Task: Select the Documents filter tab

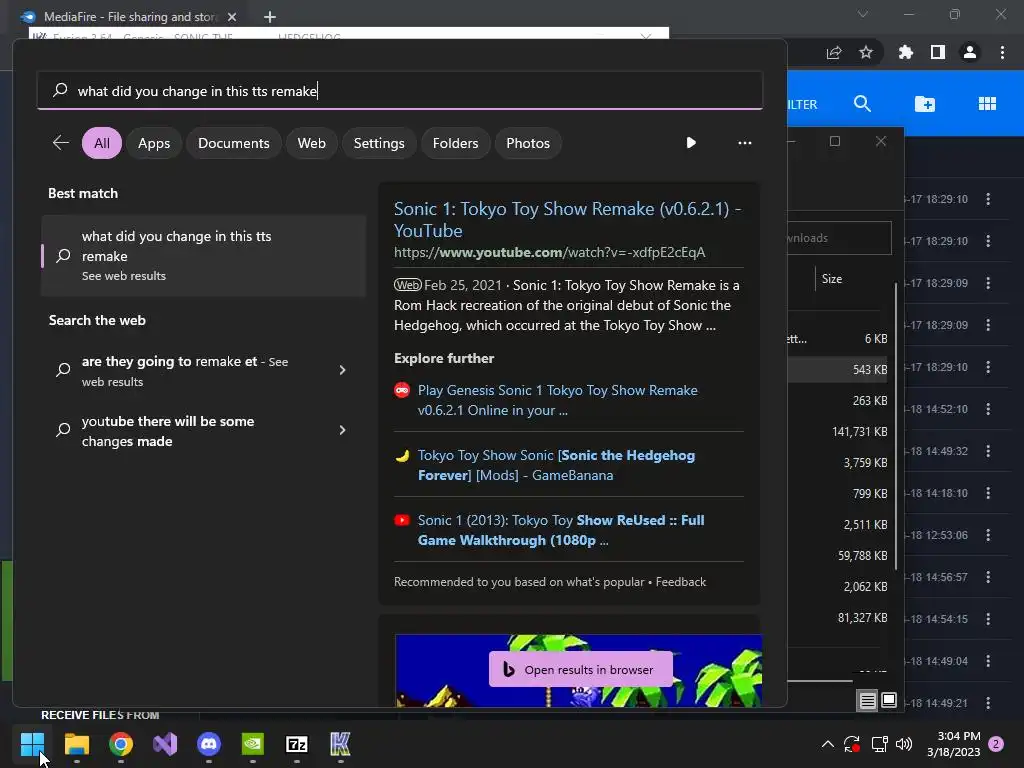Action: coord(234,143)
